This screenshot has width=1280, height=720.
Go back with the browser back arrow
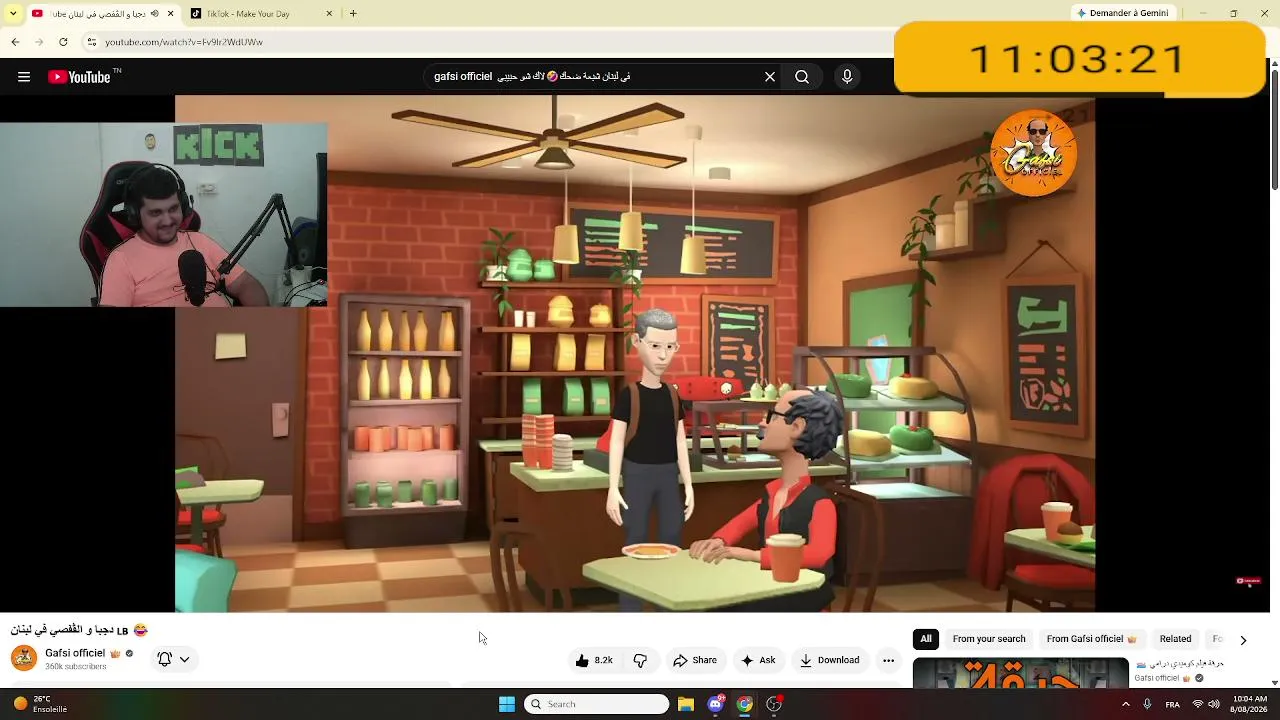(15, 42)
